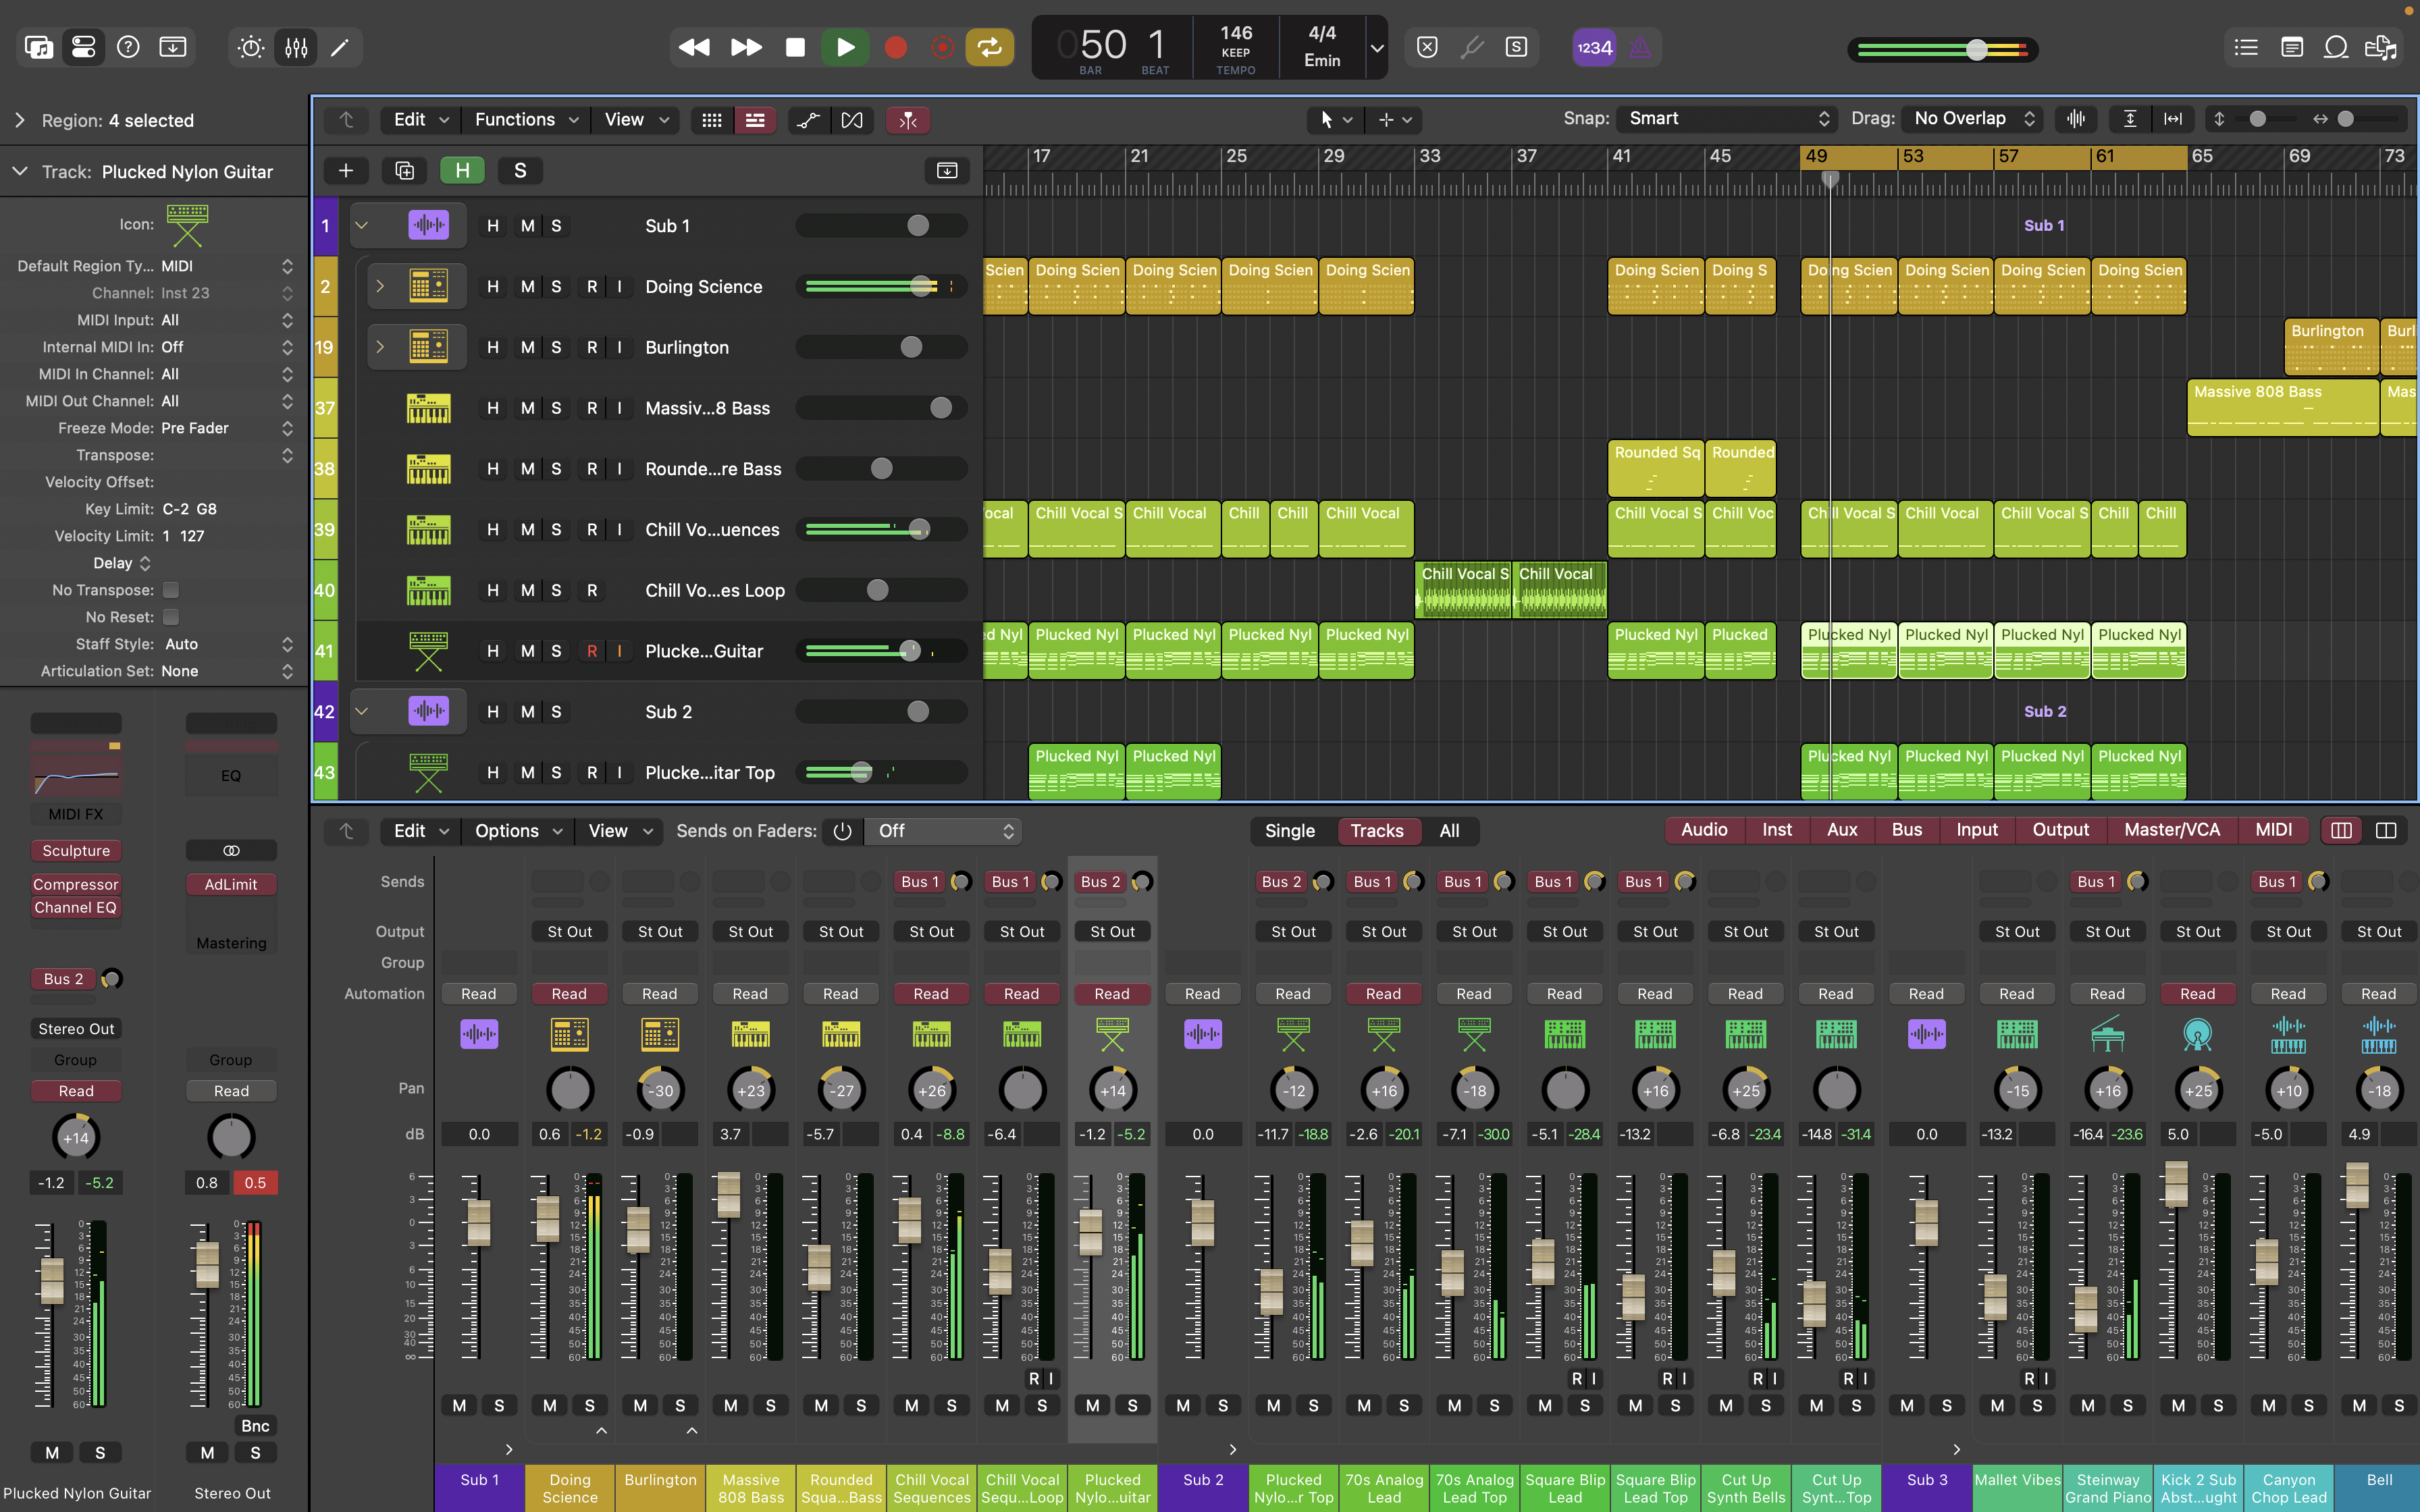Check the No Reset checkbox
Screen dimensions: 2420x1512
(171, 617)
